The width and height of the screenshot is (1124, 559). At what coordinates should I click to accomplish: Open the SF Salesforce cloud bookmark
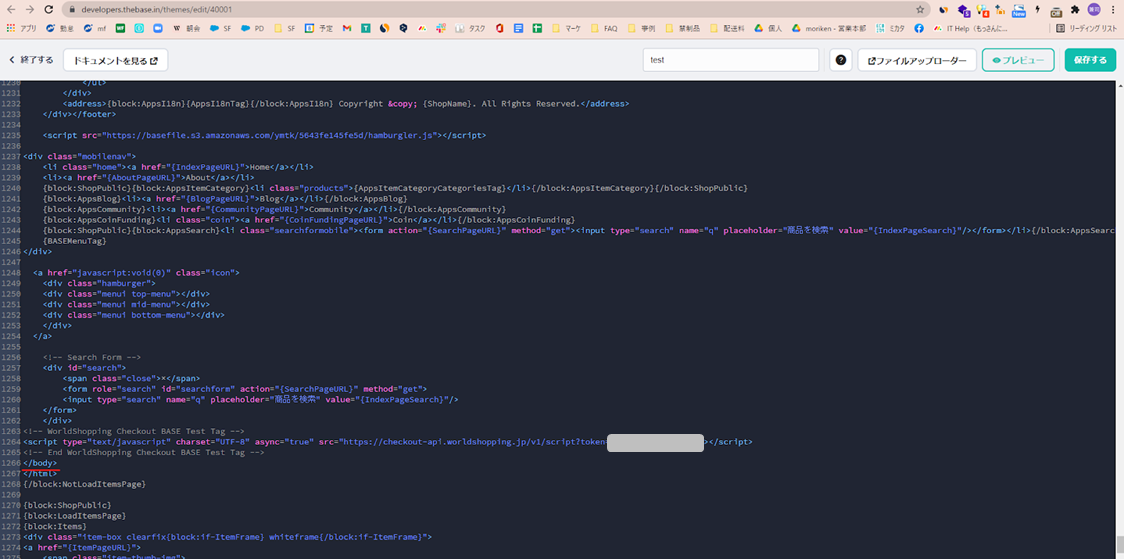click(x=220, y=29)
